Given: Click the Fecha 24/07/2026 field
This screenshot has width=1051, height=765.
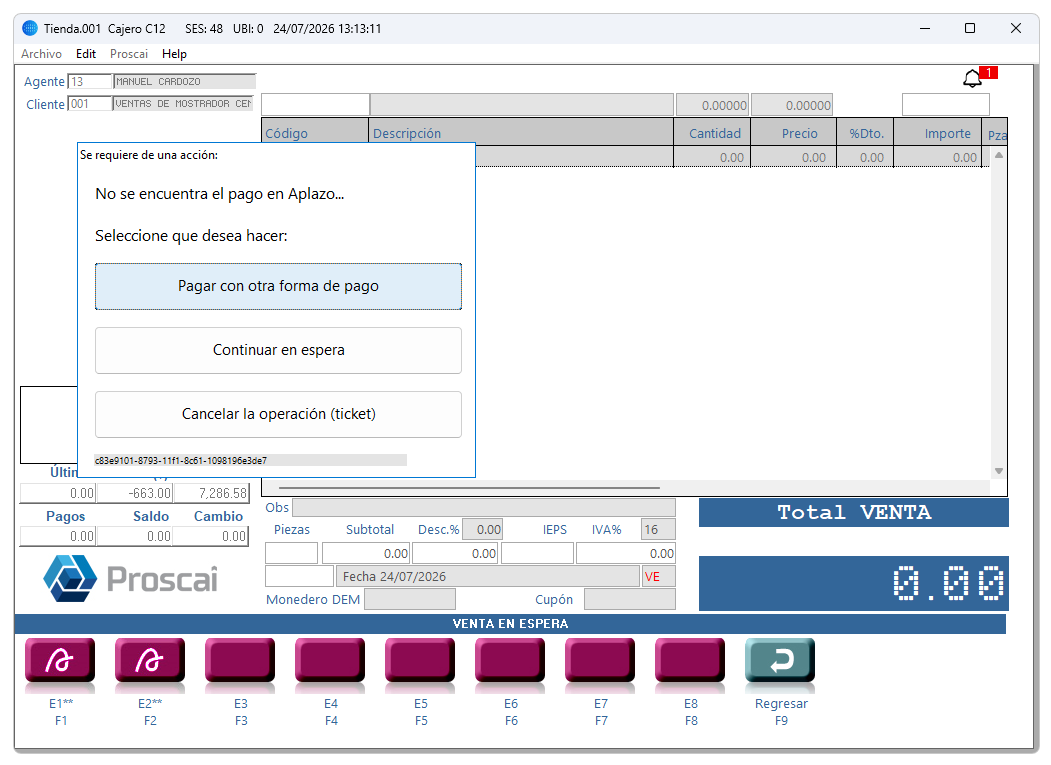Looking at the screenshot, I should point(487,577).
